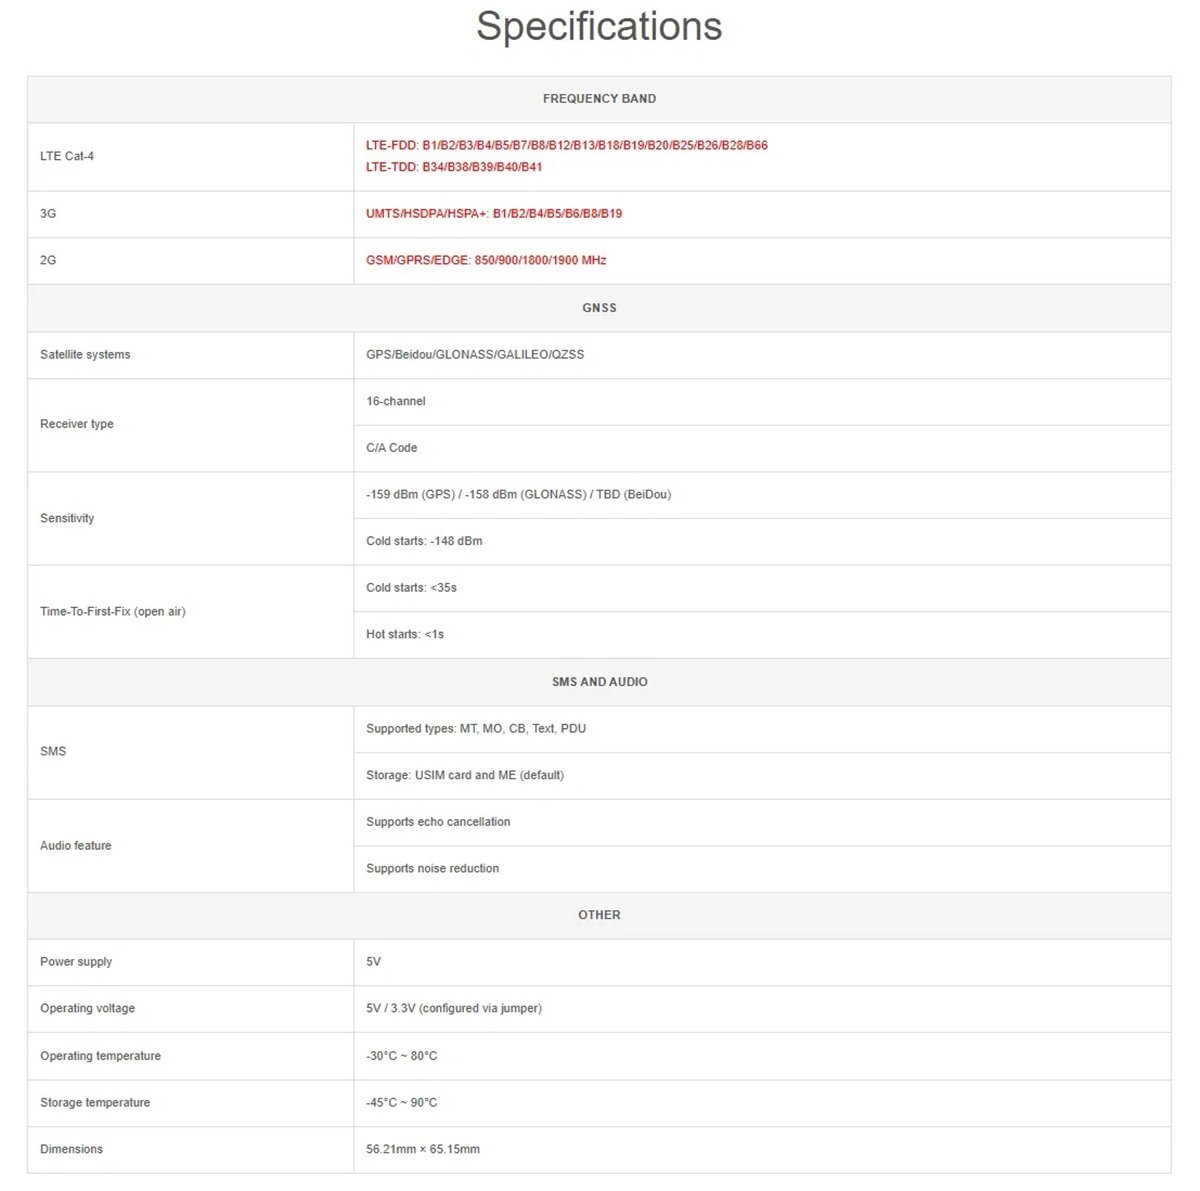Click the Storage temperature row label
This screenshot has width=1200, height=1191.
click(x=95, y=1102)
